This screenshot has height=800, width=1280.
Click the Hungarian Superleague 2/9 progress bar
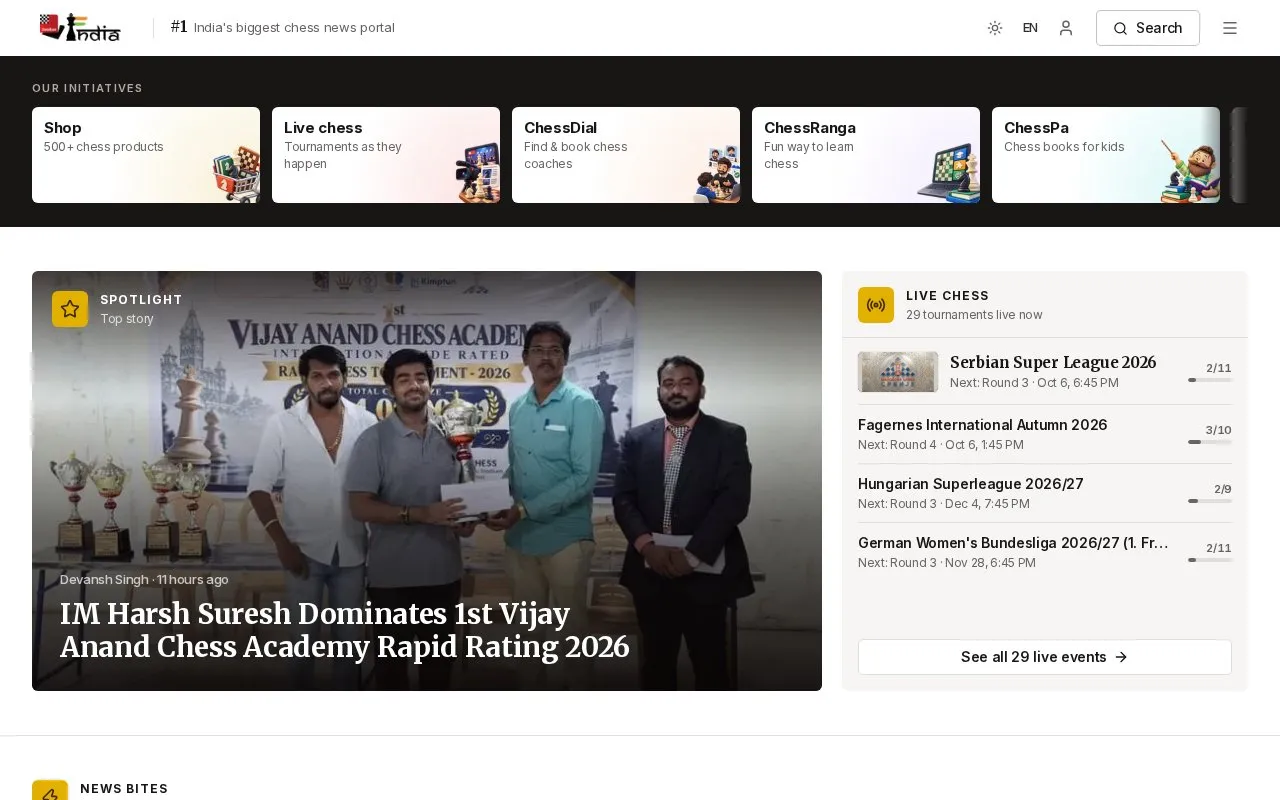1210,501
